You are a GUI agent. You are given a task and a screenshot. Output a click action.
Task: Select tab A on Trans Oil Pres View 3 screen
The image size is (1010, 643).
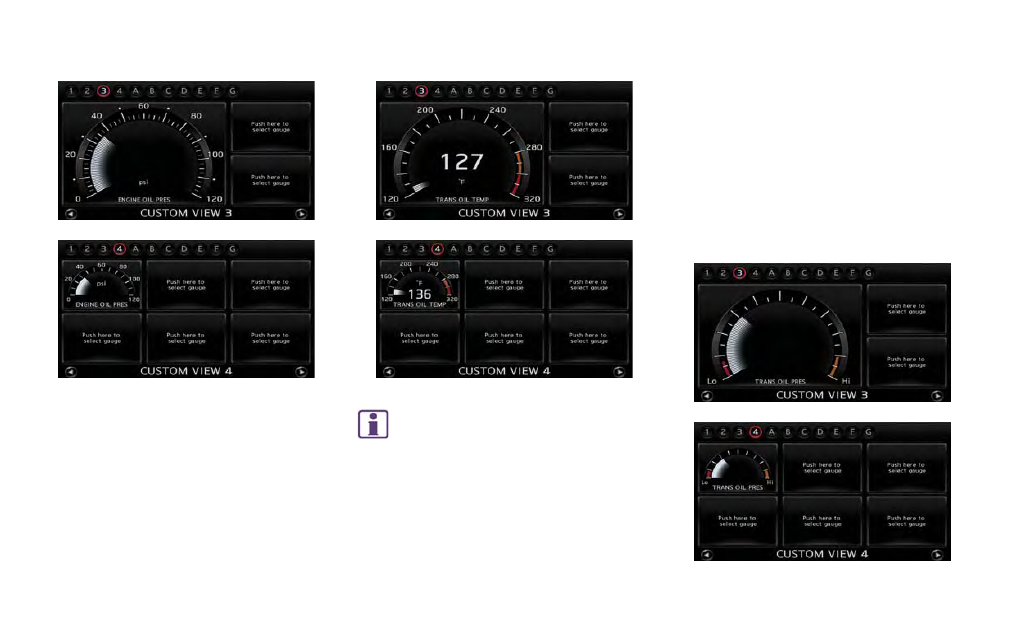pos(771,273)
